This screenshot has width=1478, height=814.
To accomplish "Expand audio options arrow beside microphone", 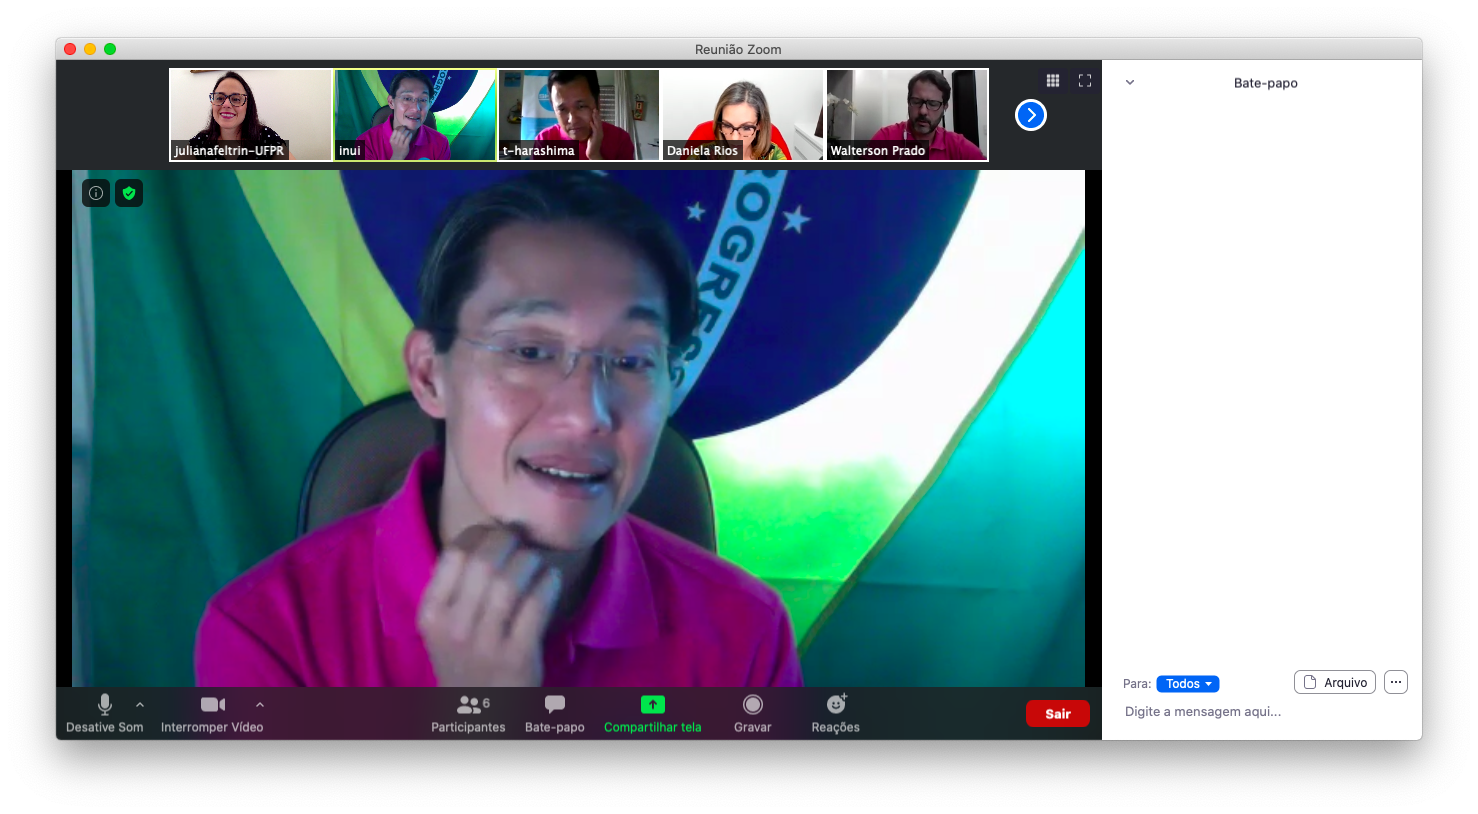I will [x=140, y=704].
